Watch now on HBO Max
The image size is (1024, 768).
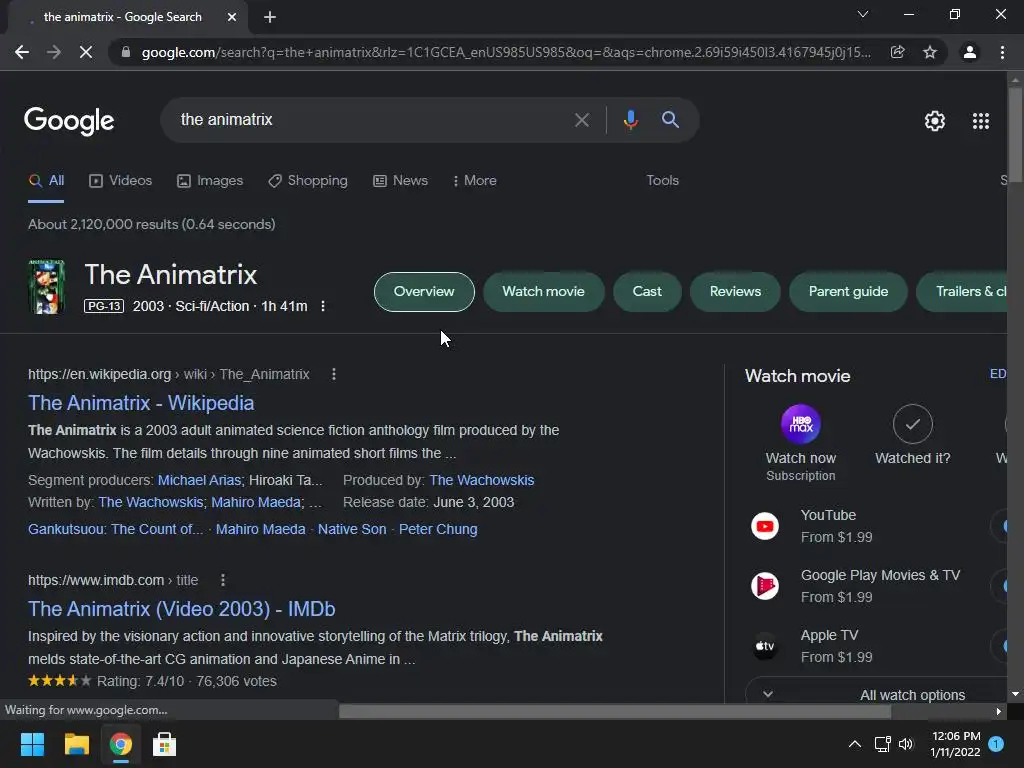[801, 443]
